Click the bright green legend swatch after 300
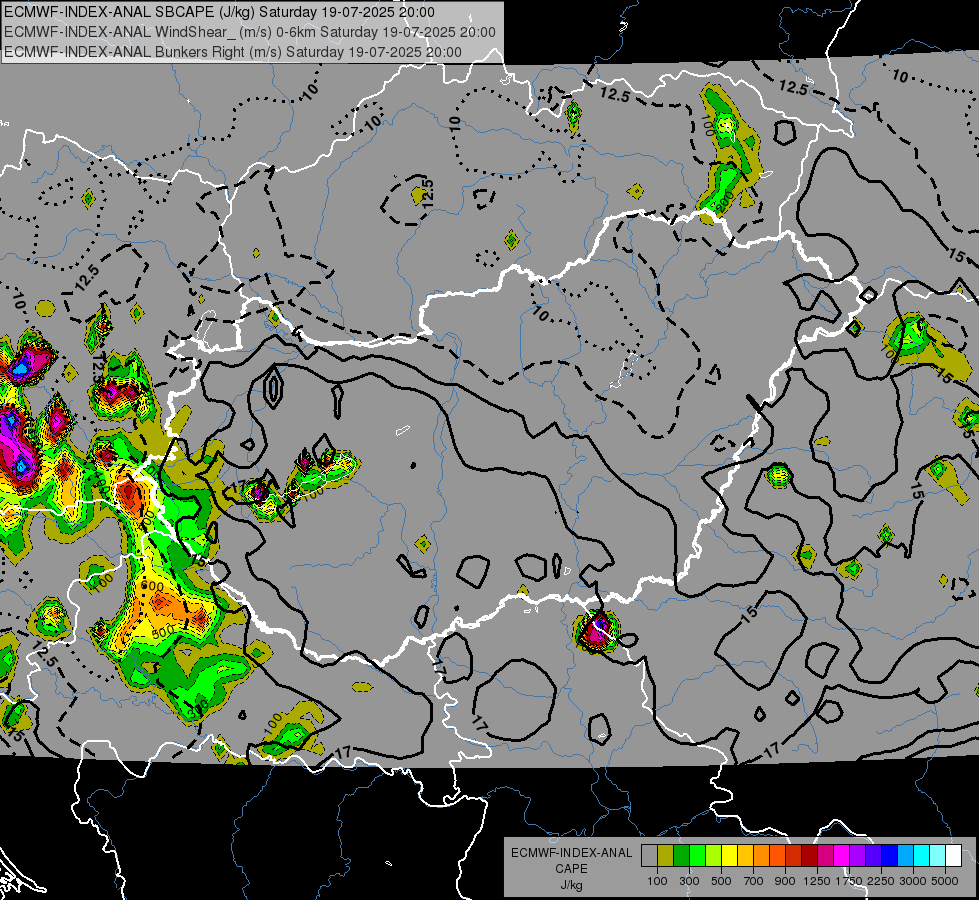 (x=697, y=856)
